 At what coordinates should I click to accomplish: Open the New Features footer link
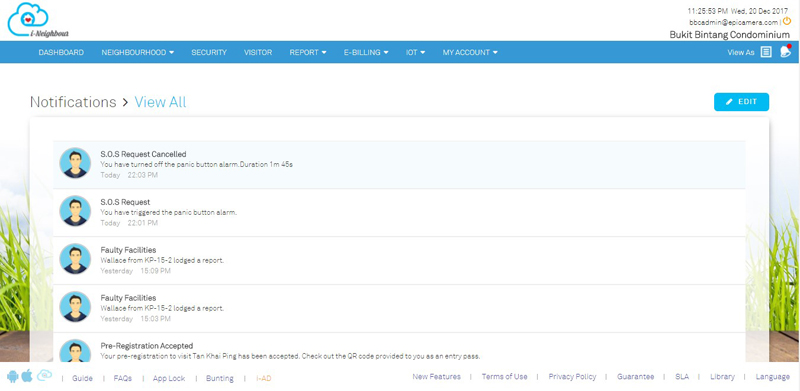[436, 377]
